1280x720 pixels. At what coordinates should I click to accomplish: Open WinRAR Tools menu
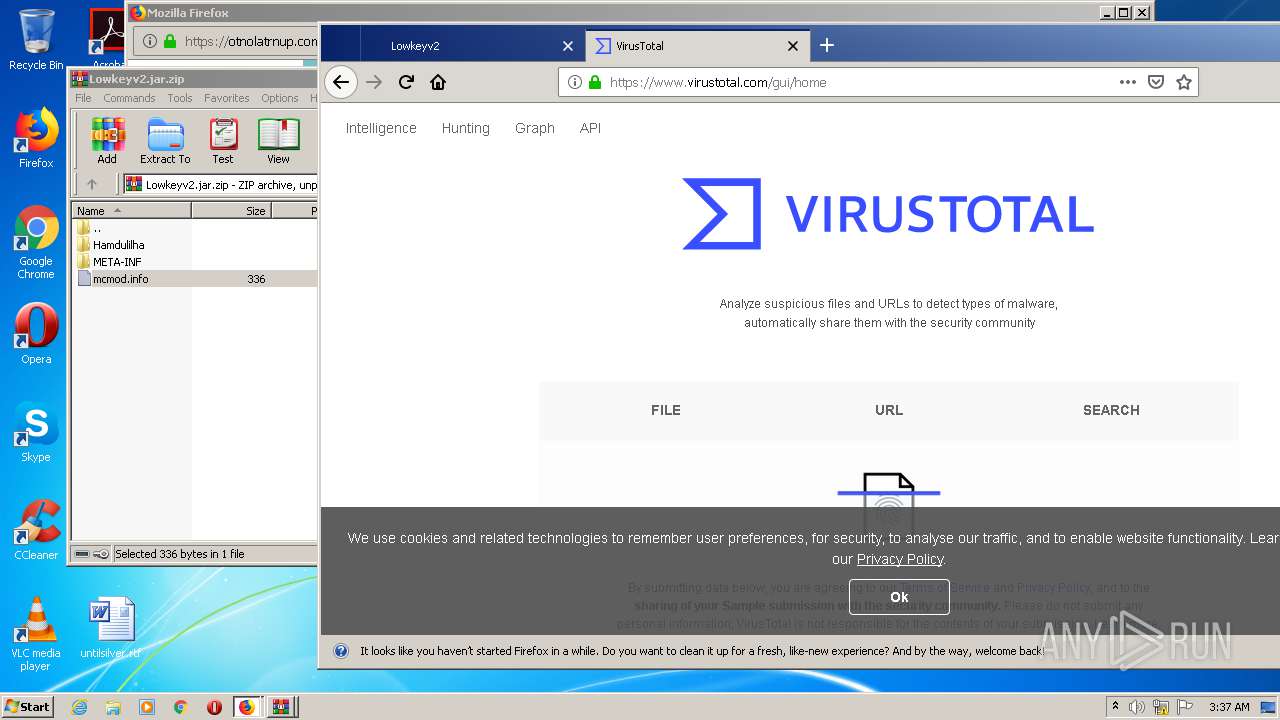[x=180, y=98]
